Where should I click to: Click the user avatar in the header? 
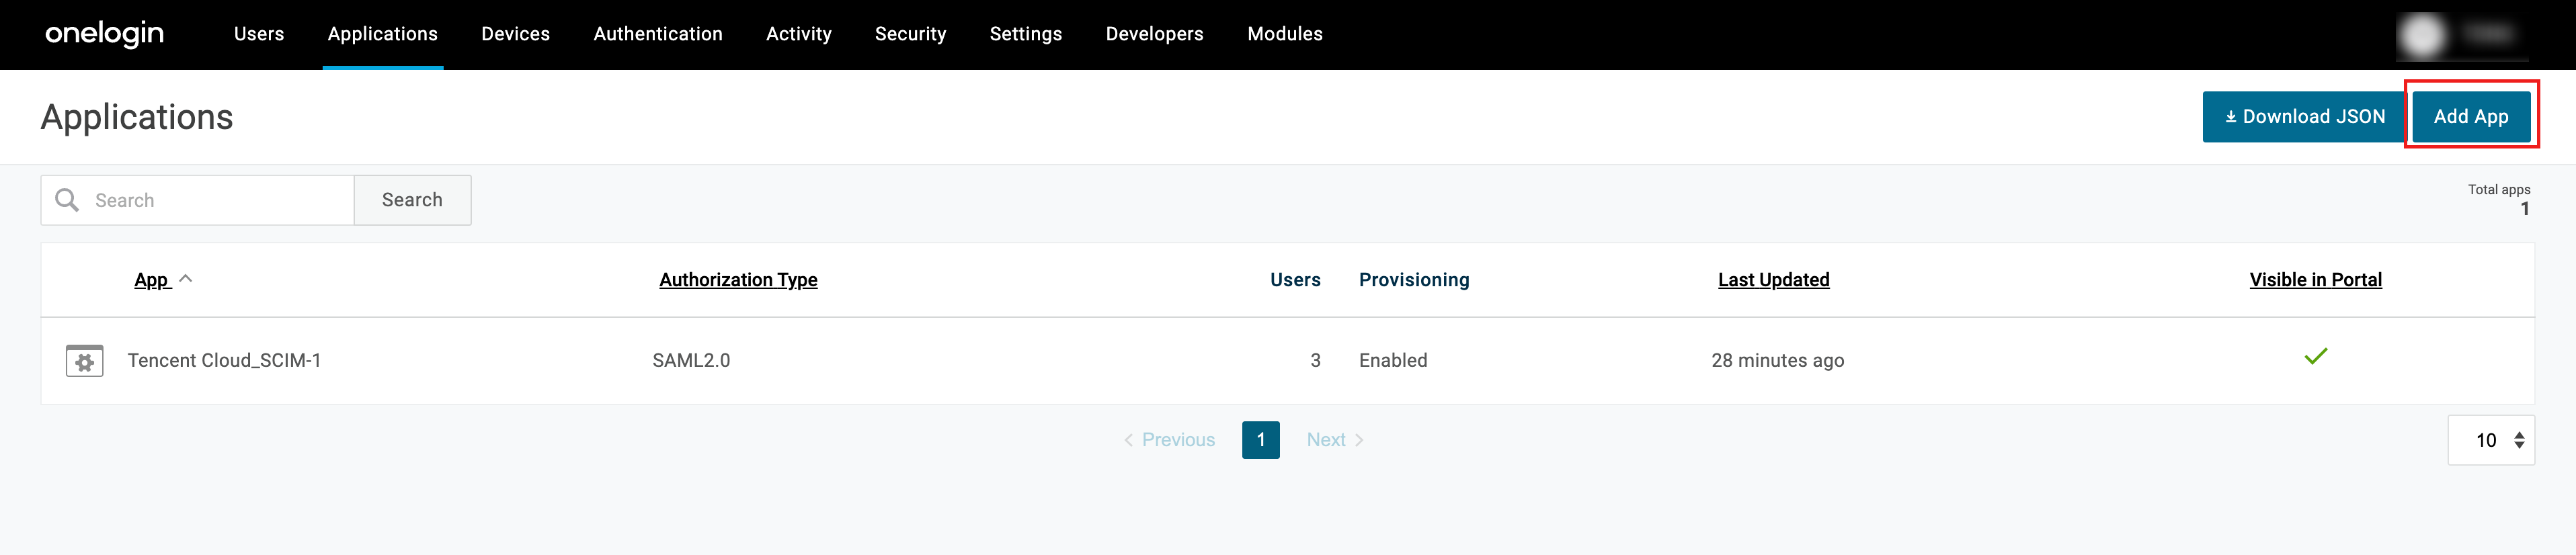click(2421, 35)
